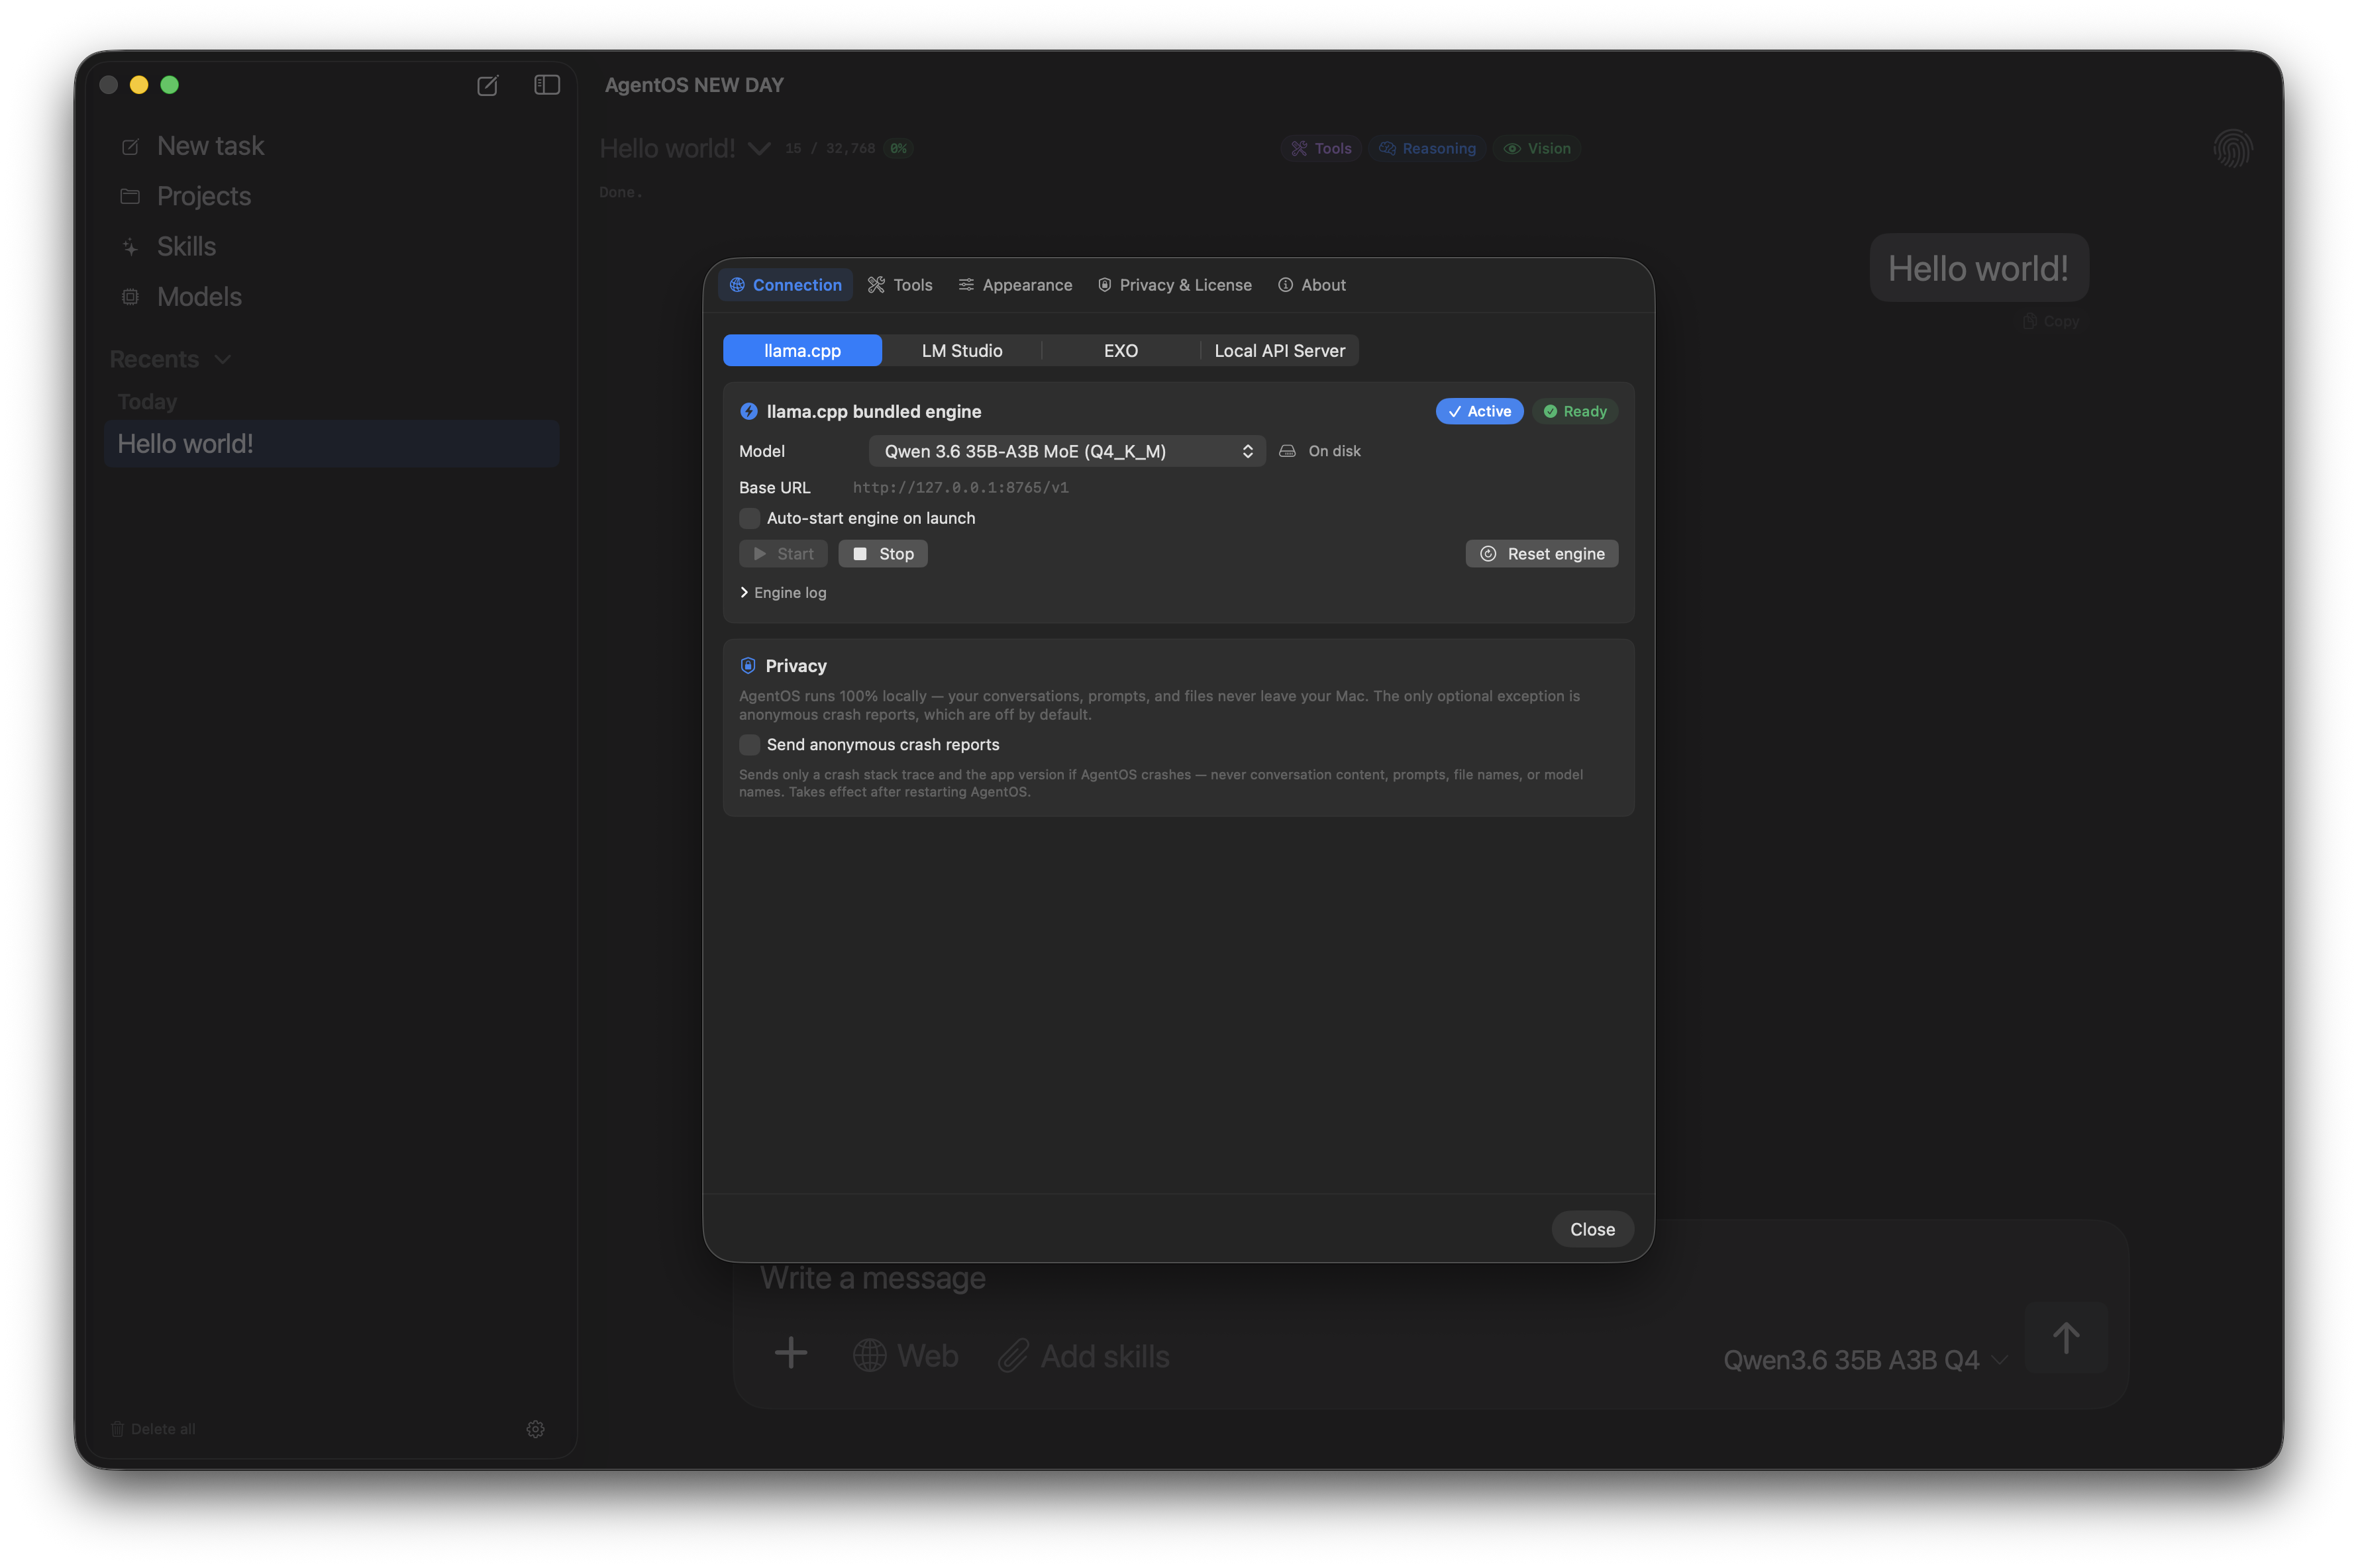Switch to the Tools settings tab
Image resolution: width=2358 pixels, height=1568 pixels.
point(900,285)
